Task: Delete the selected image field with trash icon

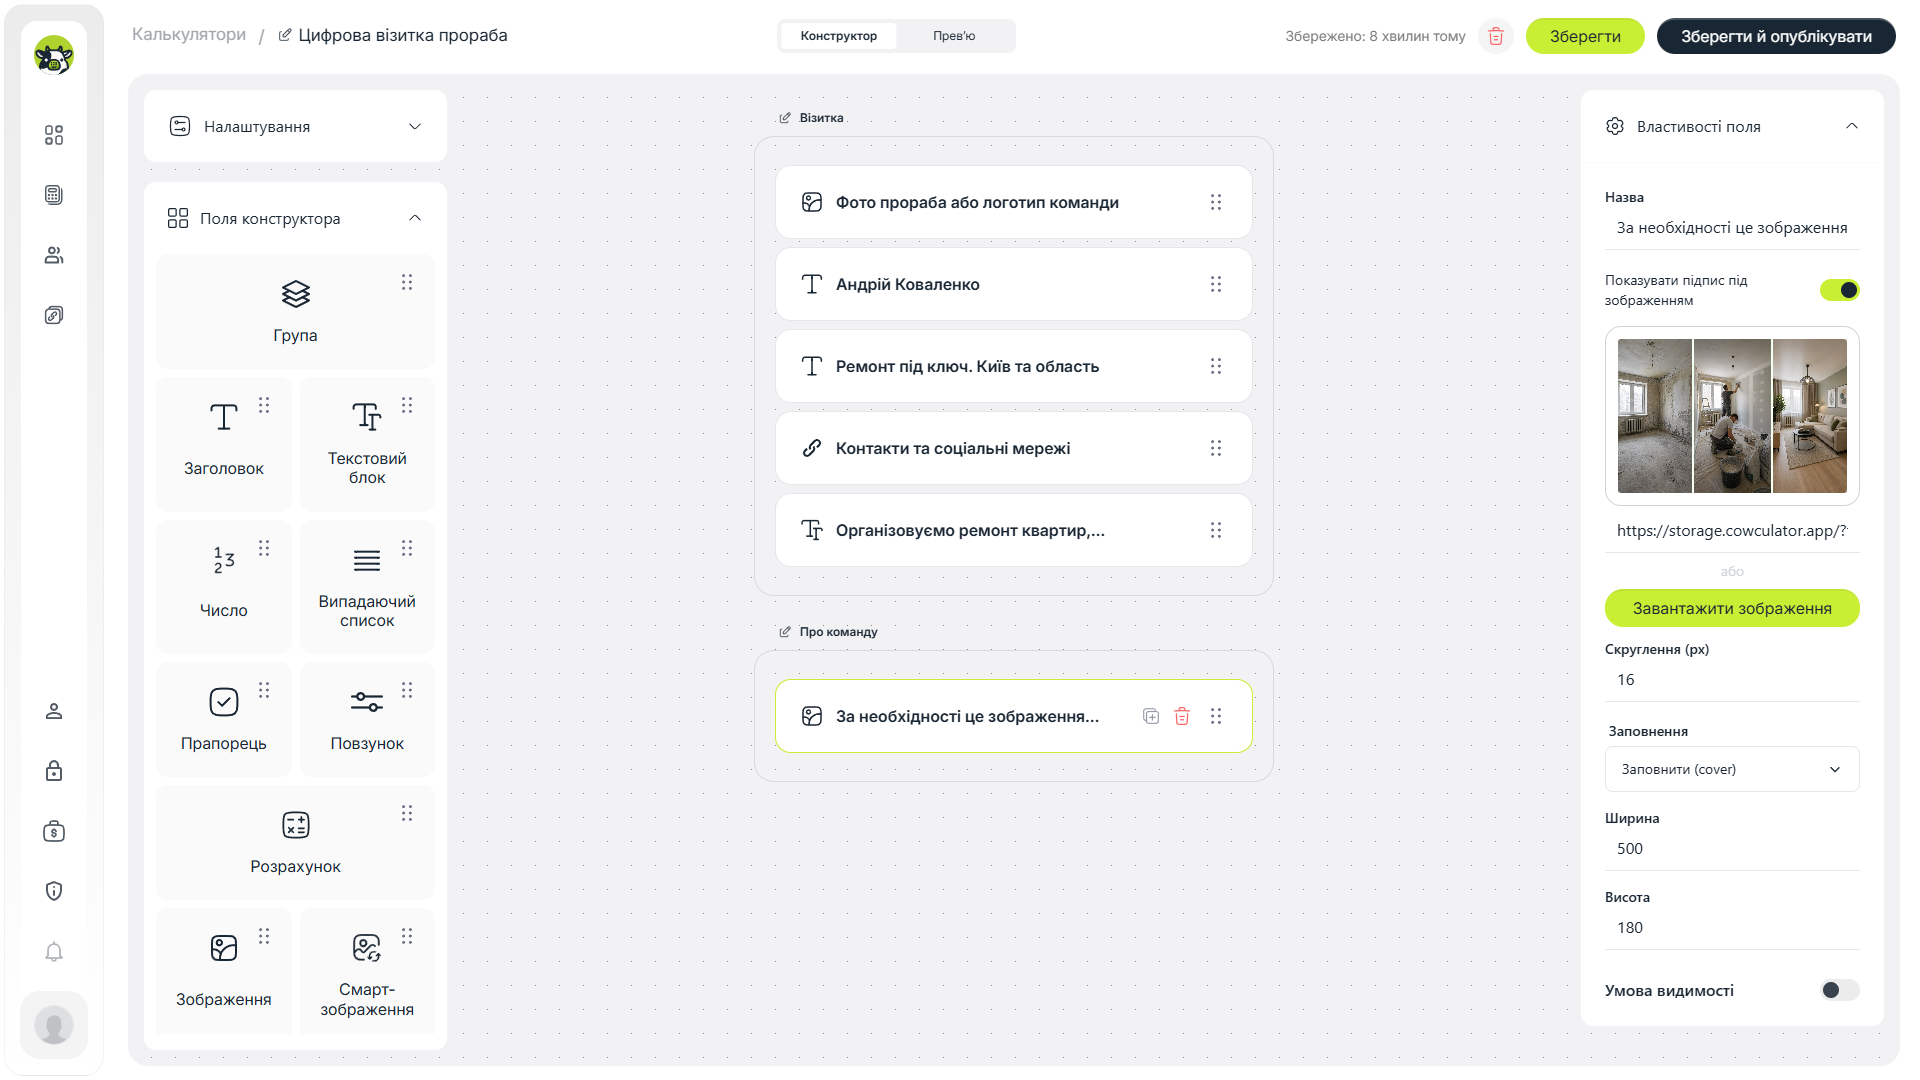Action: pyautogui.click(x=1182, y=716)
